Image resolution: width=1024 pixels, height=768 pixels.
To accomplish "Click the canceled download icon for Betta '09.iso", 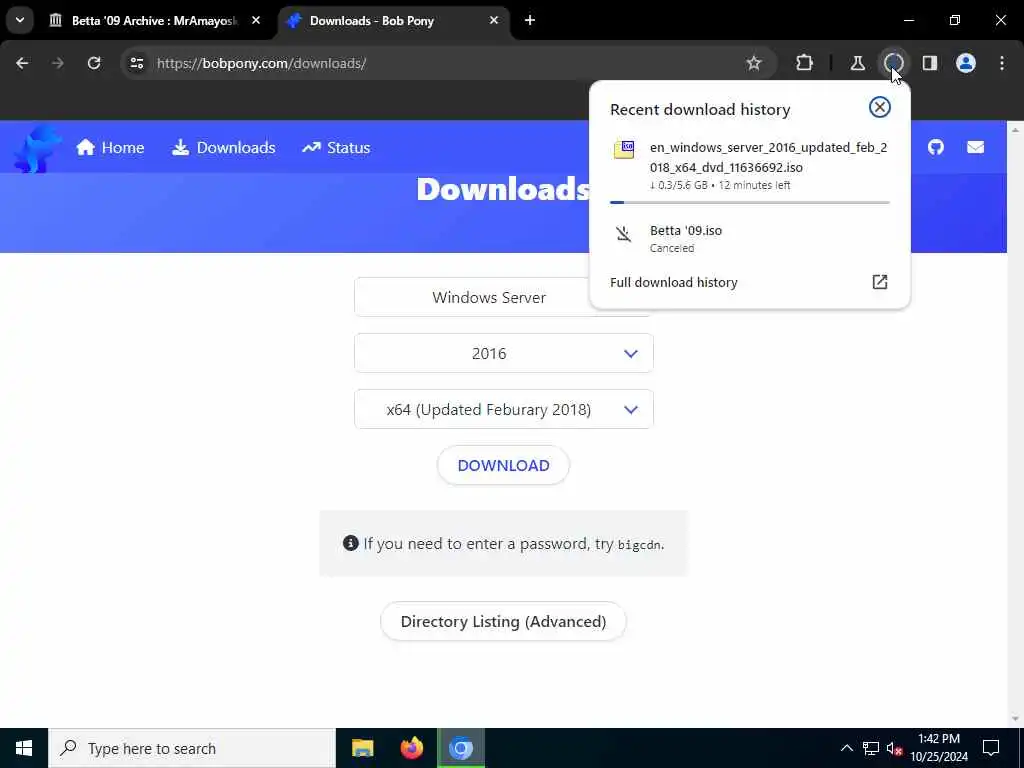I will (624, 234).
